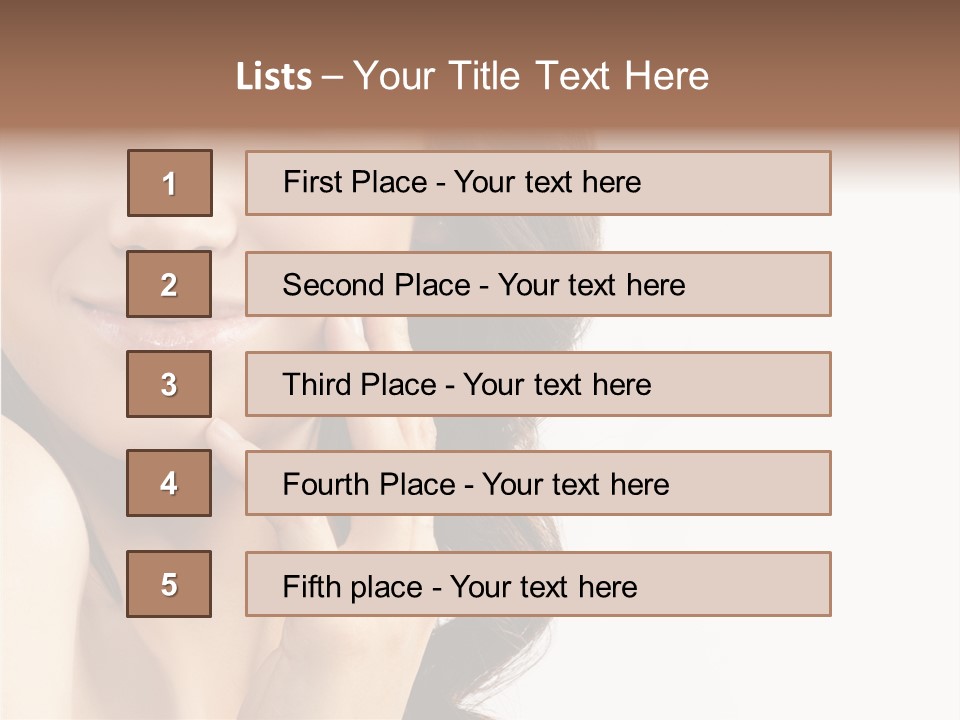This screenshot has height=720, width=960.
Task: Select the Third Place text box
Action: click(538, 384)
